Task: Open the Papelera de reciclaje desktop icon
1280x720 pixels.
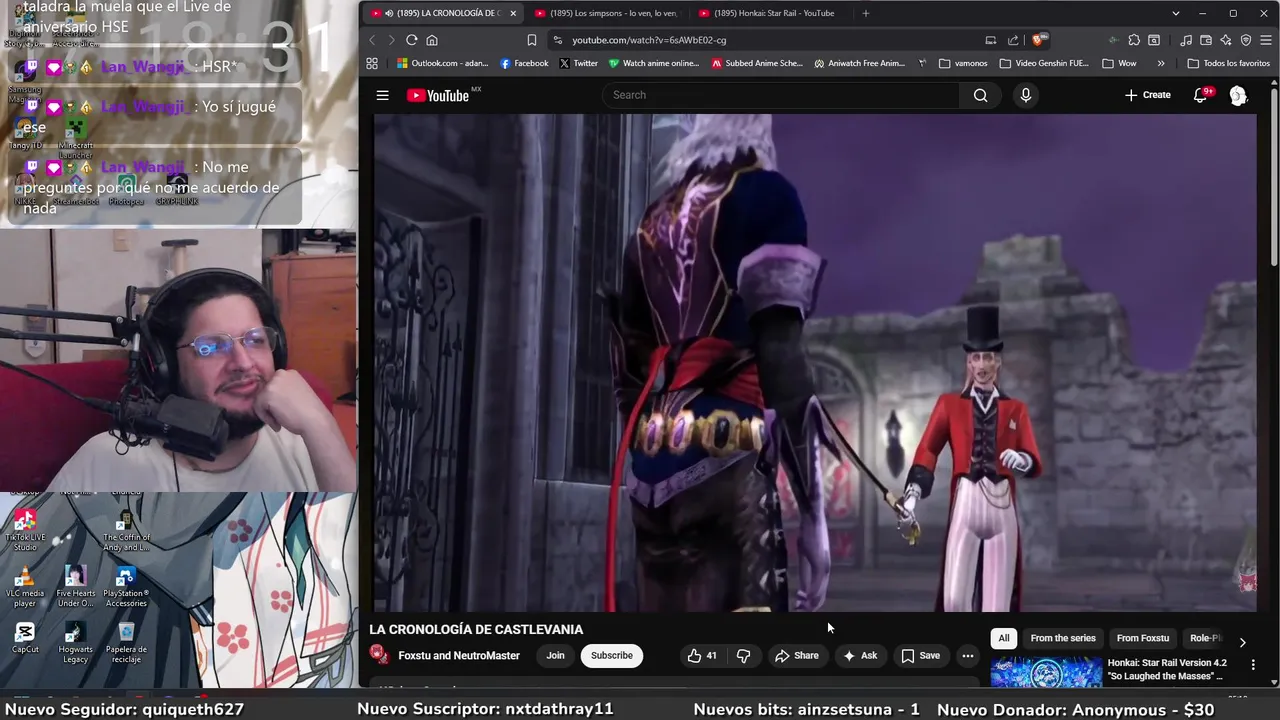Action: click(x=126, y=643)
